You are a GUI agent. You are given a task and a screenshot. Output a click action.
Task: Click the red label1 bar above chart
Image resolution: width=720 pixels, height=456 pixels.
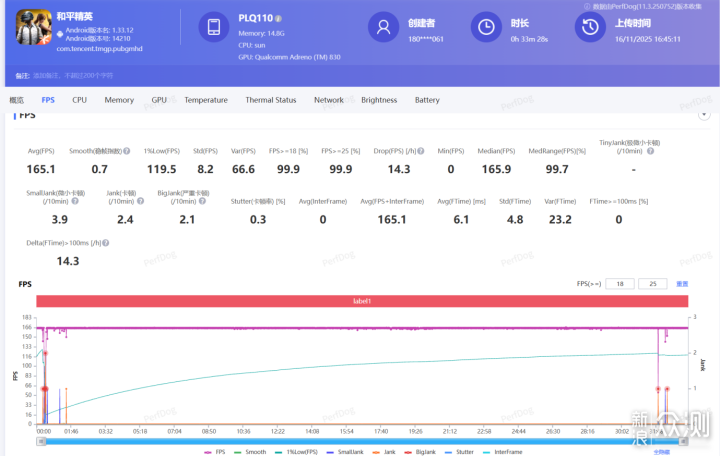coord(362,301)
